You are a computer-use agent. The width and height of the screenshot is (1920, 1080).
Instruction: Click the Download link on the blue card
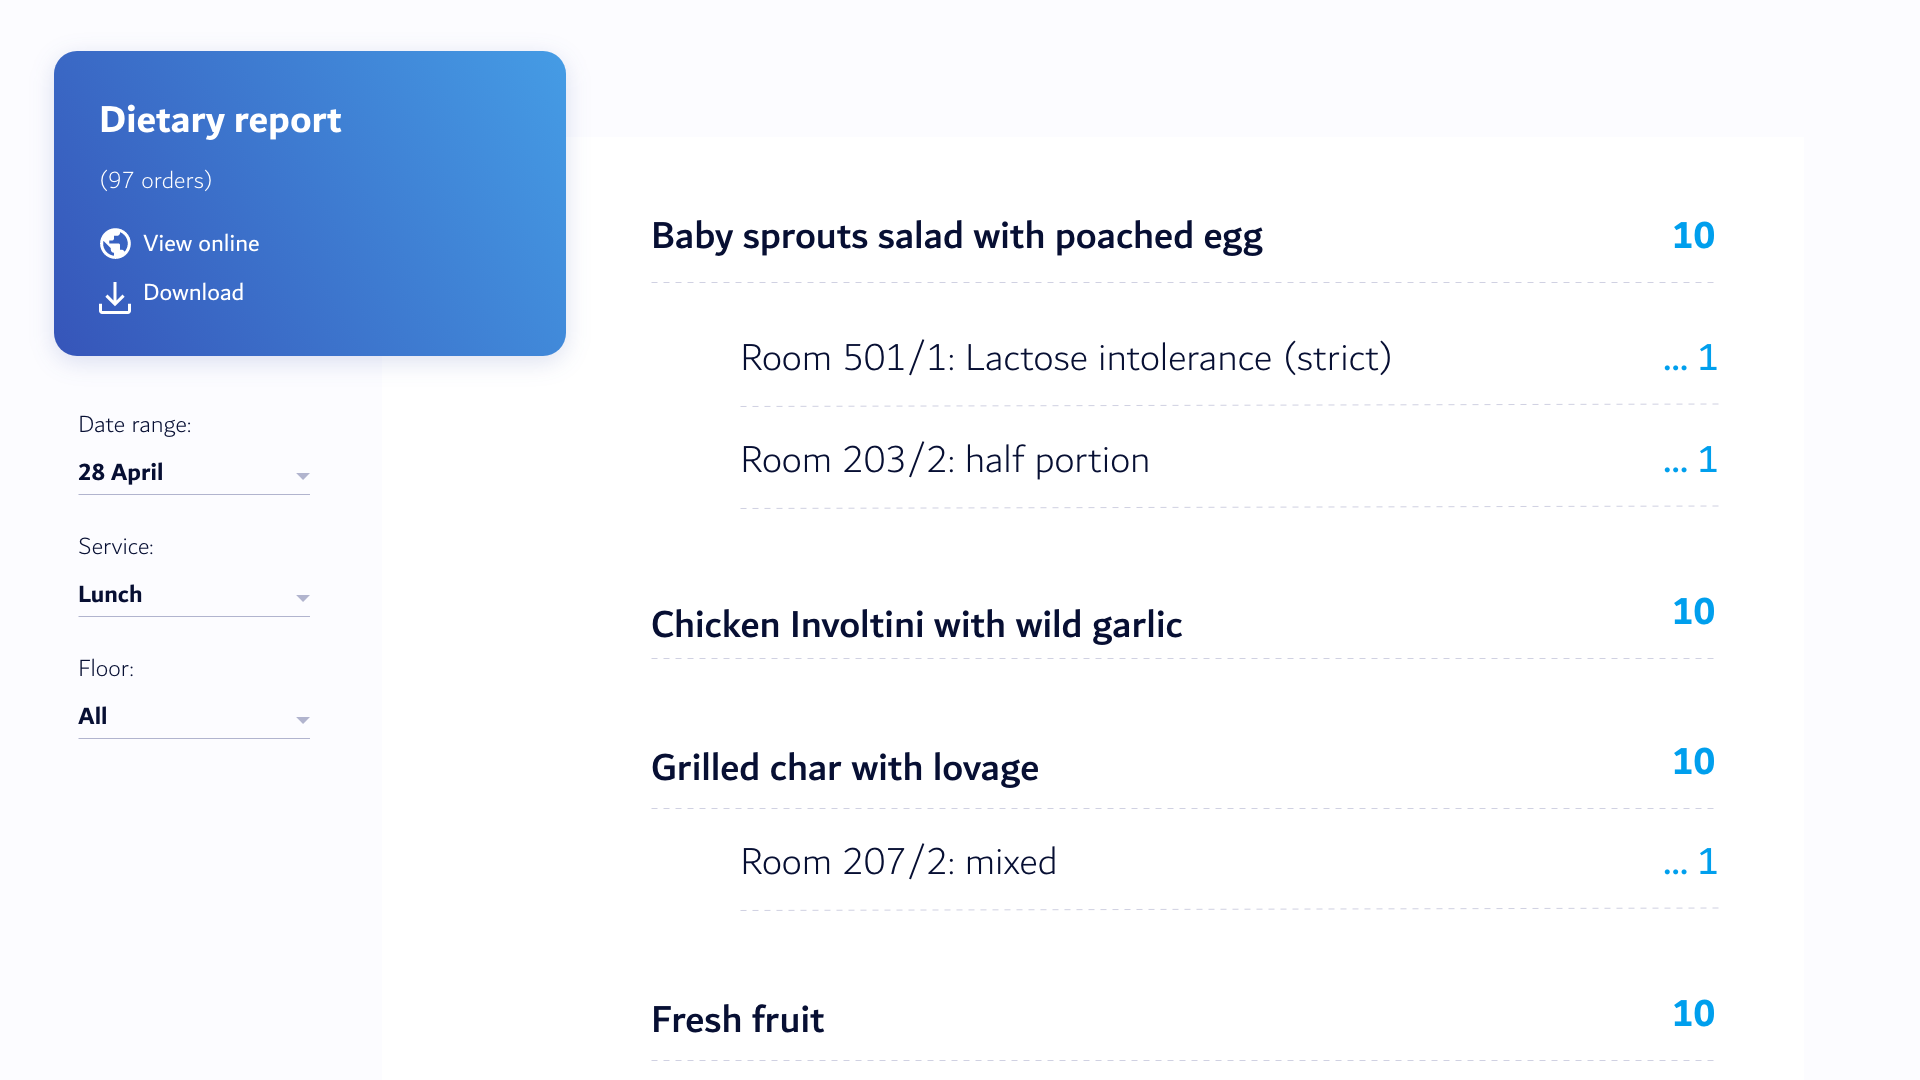click(194, 292)
